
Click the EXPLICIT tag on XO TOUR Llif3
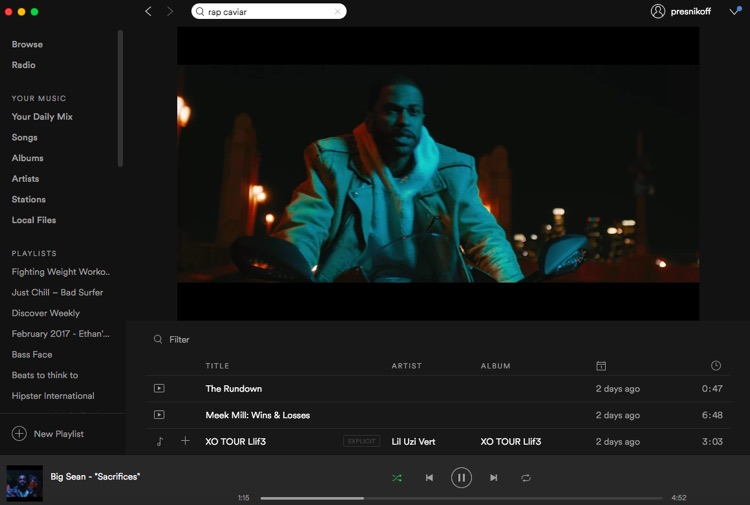point(361,441)
